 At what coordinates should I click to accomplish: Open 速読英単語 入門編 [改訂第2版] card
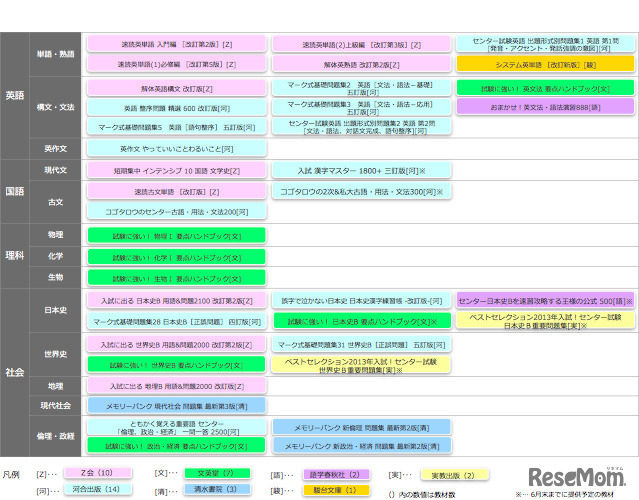(176, 44)
